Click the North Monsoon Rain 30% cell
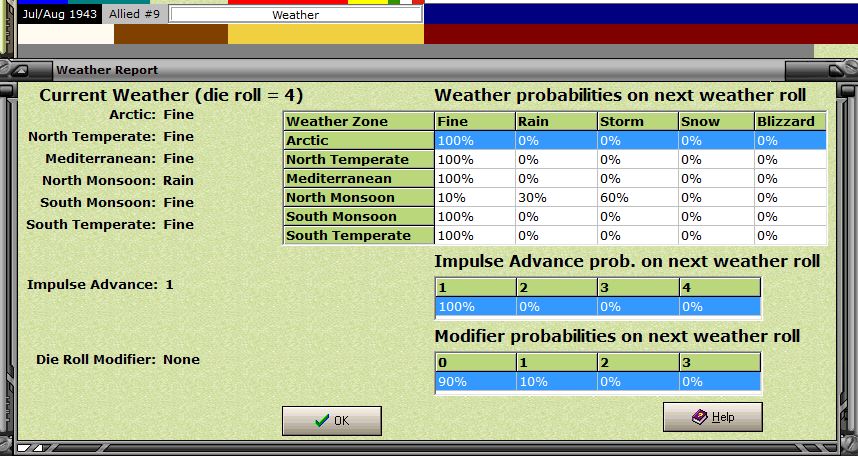The height and width of the screenshot is (456, 858). coord(556,198)
